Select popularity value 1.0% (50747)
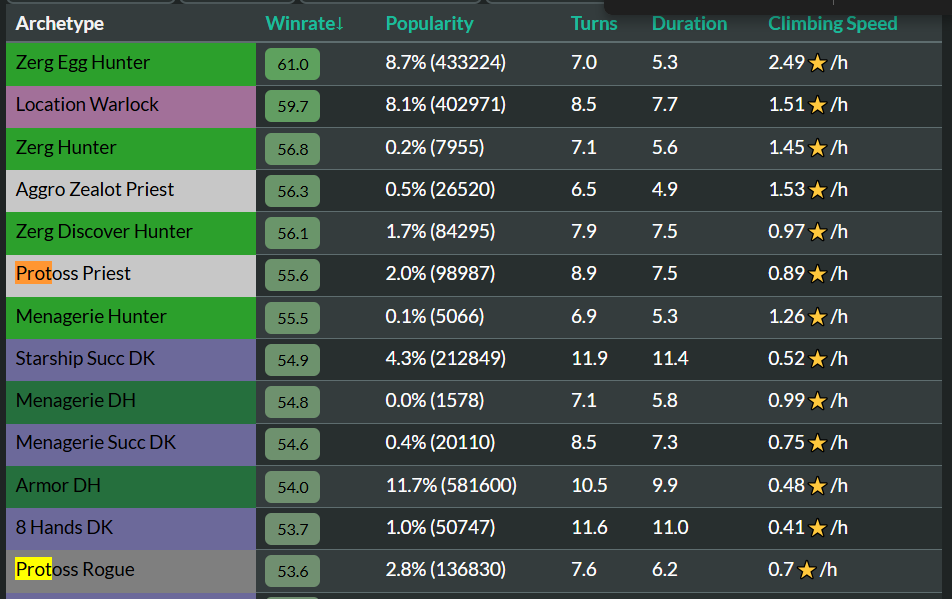The height and width of the screenshot is (599, 952). point(440,527)
